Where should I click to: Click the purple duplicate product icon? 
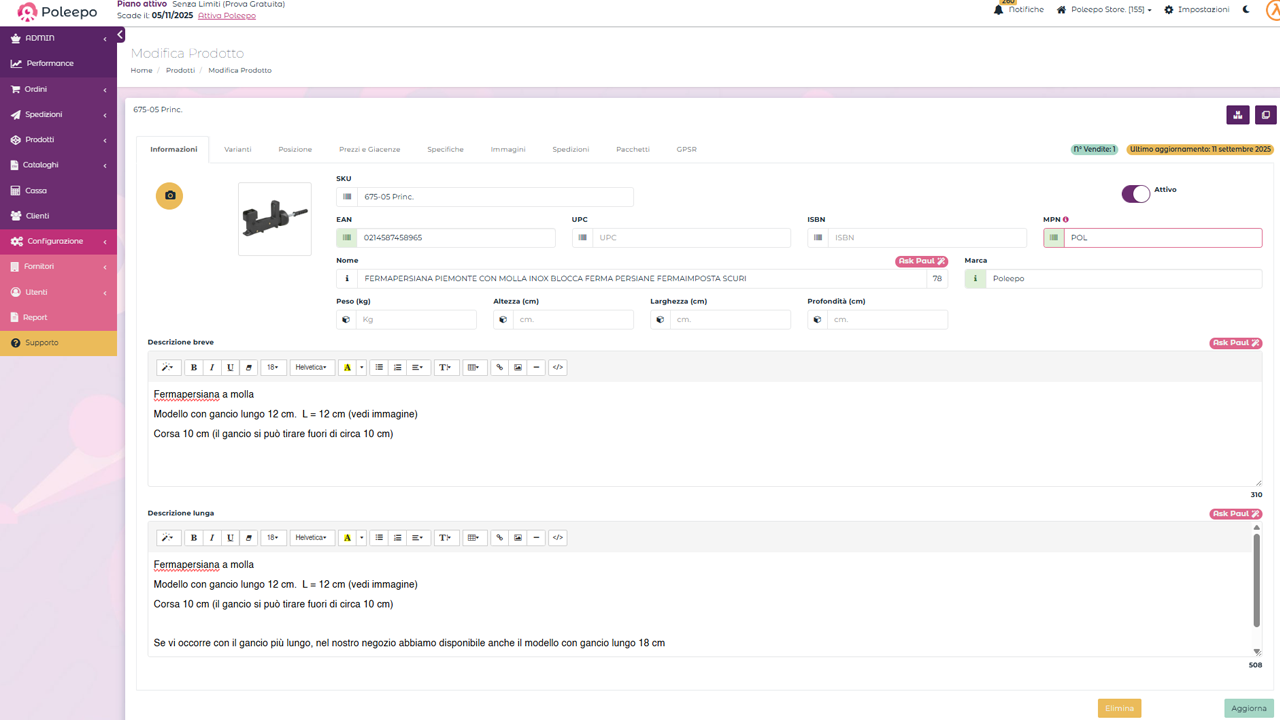click(x=1265, y=115)
